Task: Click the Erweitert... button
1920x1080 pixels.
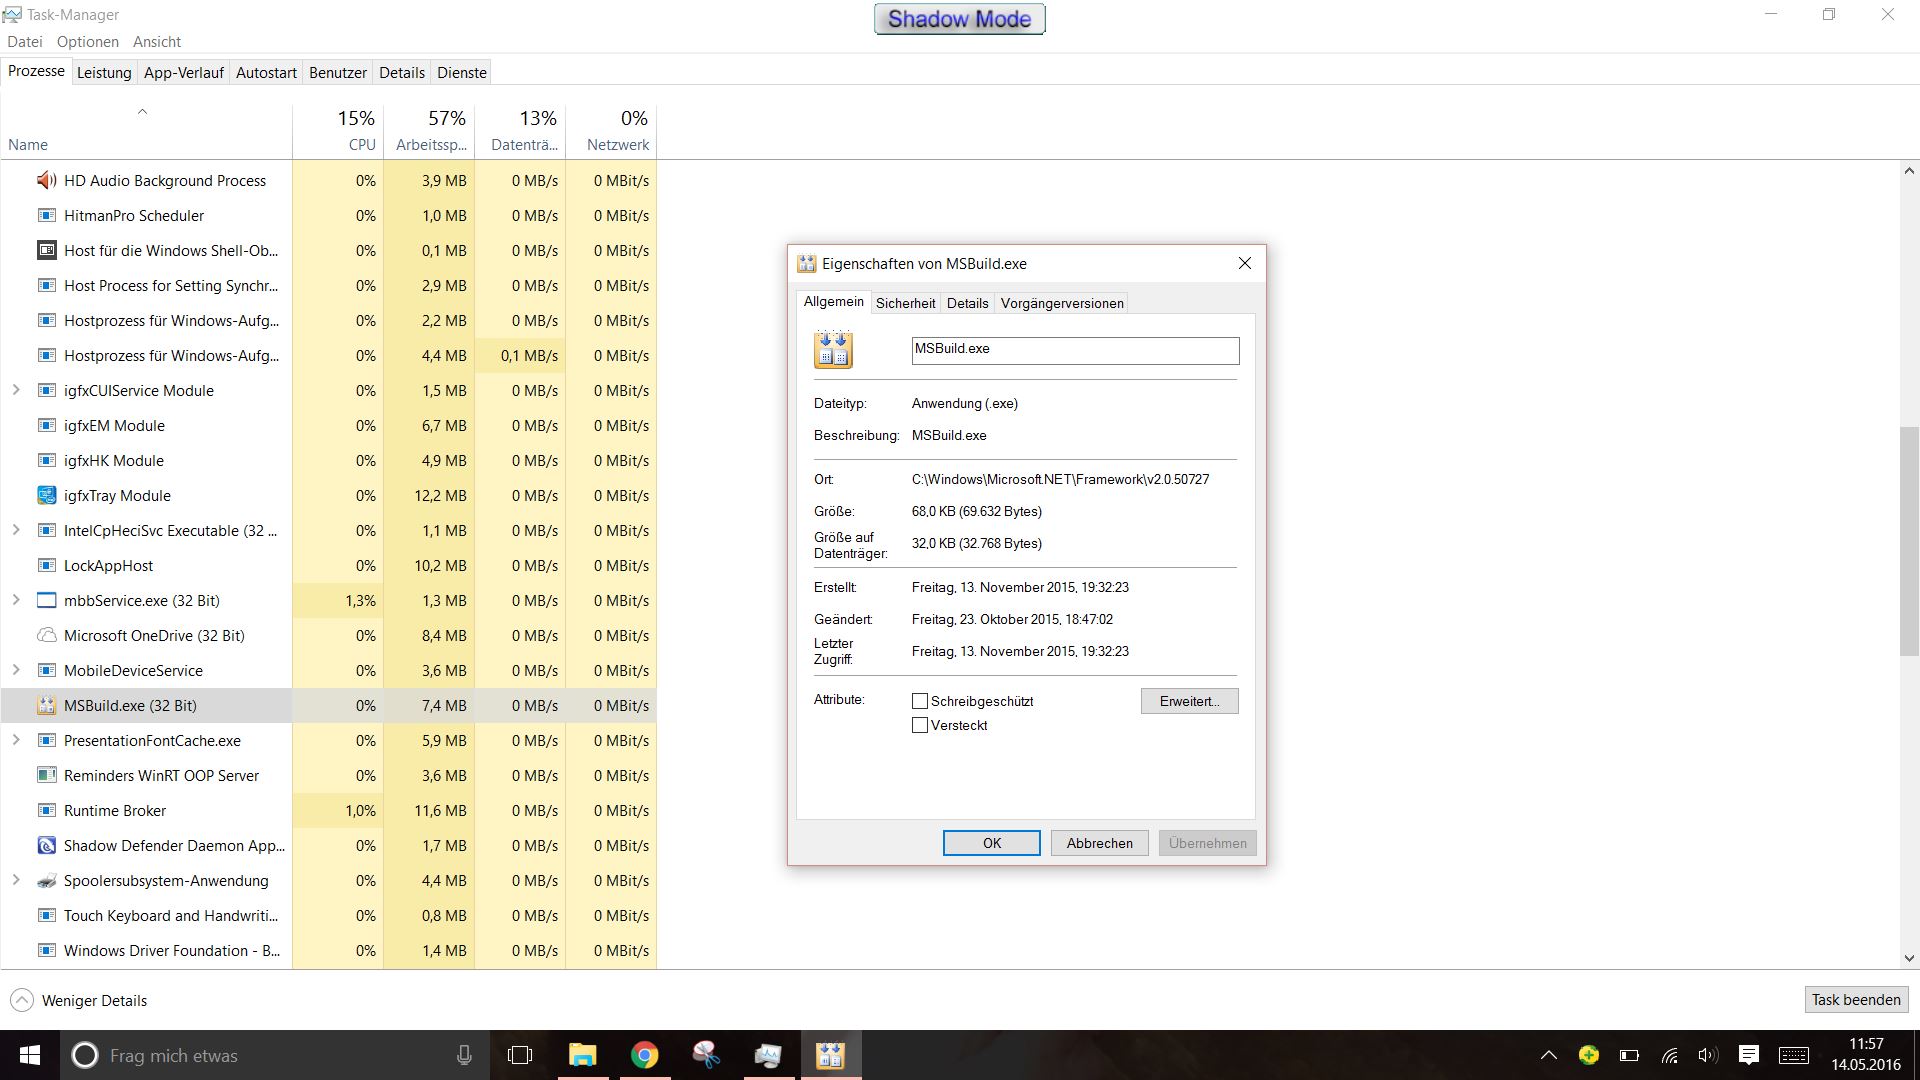Action: tap(1189, 701)
